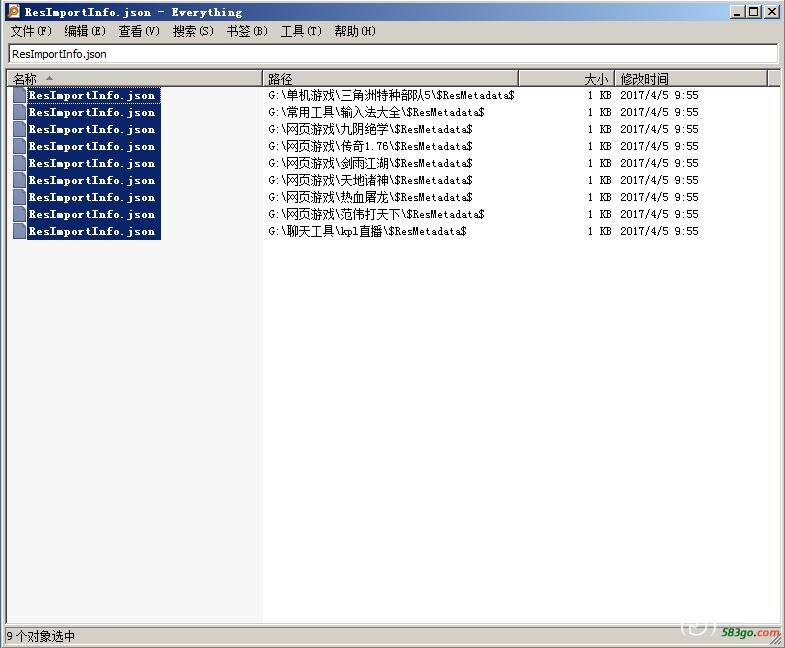Select ResImportInfo.json in 剑雨江湖 folder
Viewport: 785px width, 648px height.
coord(94,163)
